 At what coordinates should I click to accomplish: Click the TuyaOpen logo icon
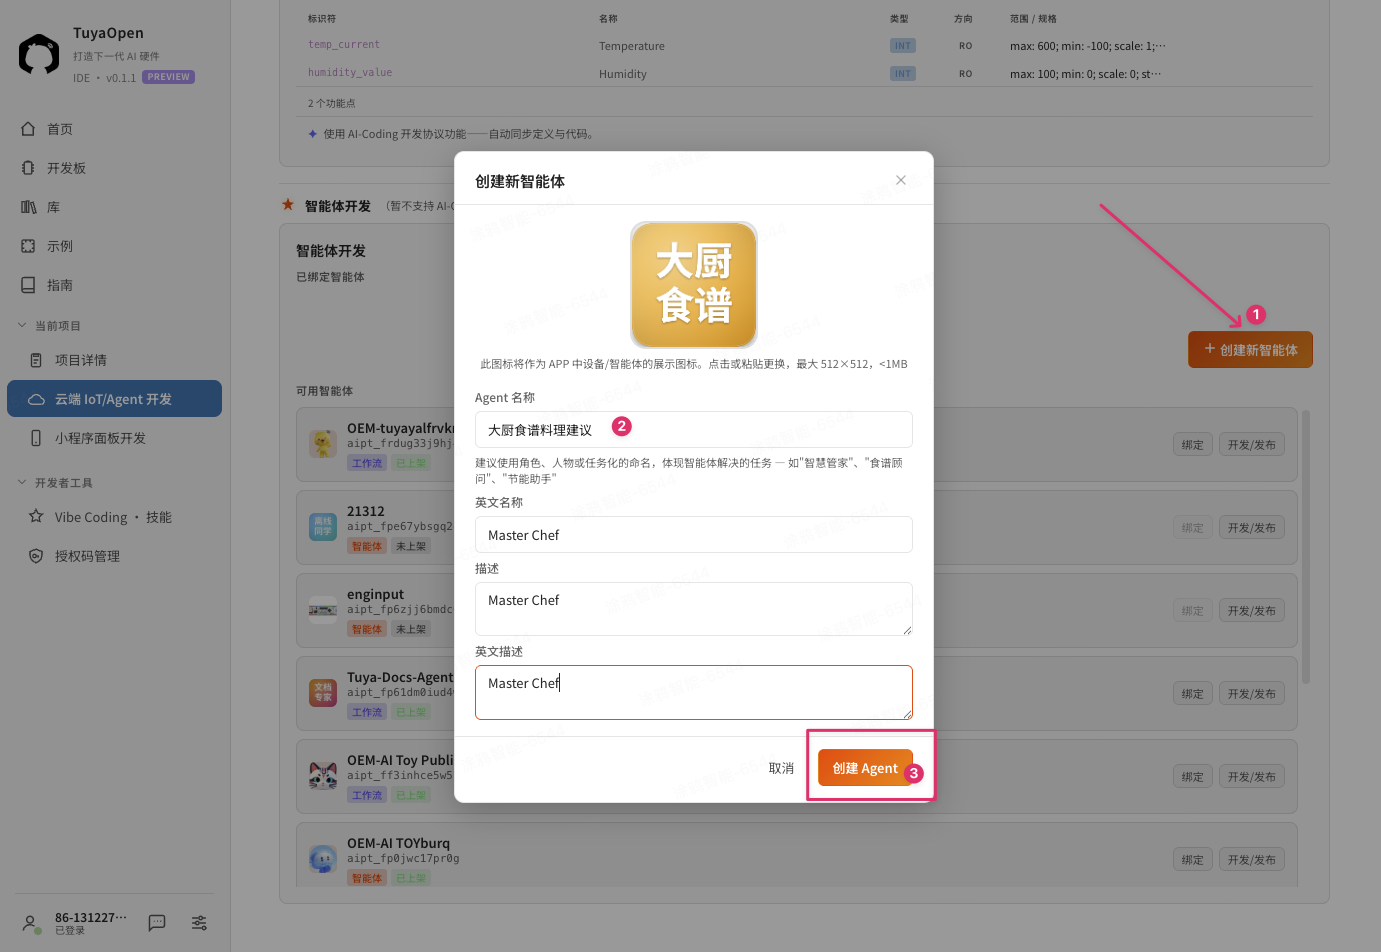point(39,54)
